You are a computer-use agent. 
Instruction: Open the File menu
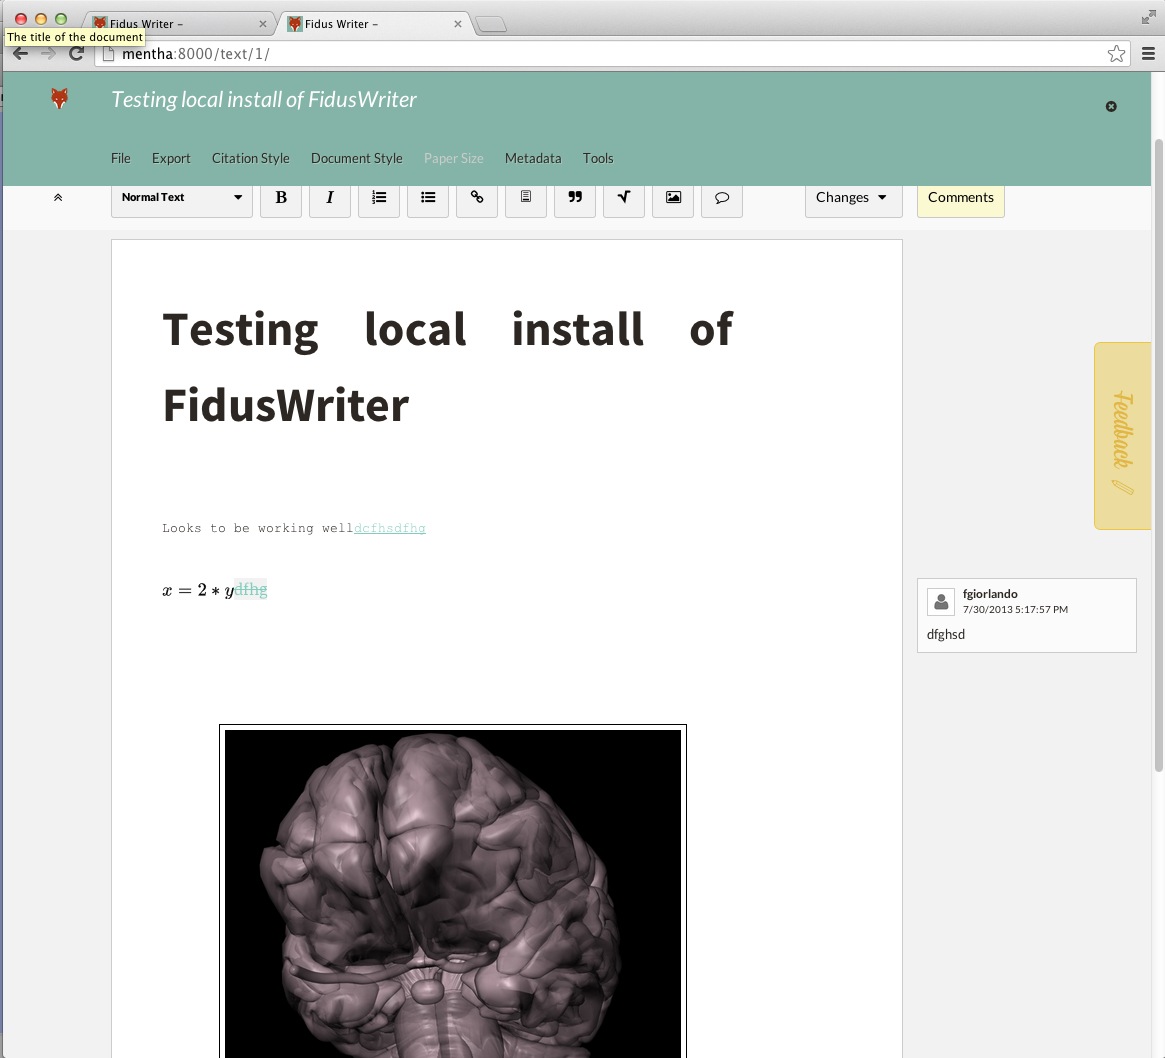(x=121, y=158)
